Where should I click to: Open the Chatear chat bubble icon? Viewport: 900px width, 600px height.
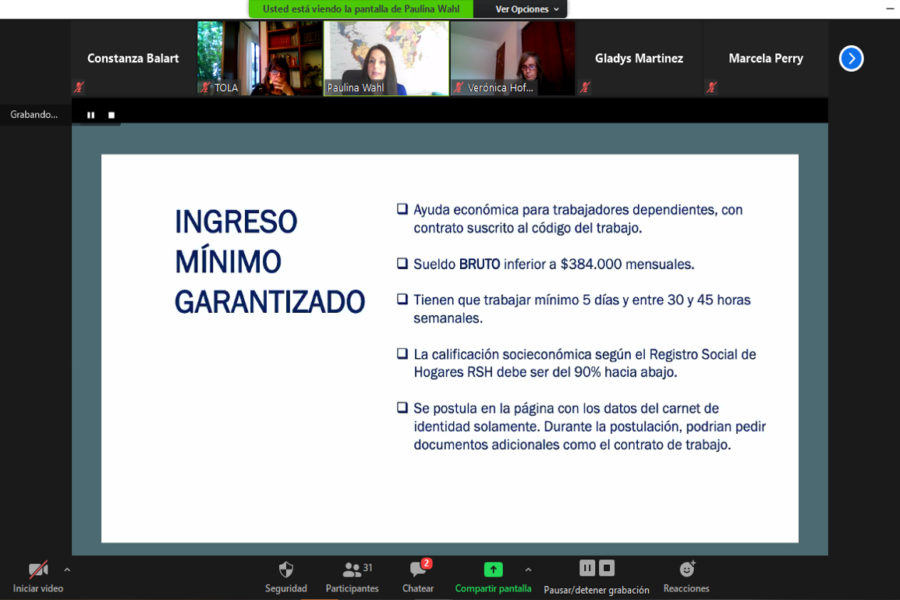[x=417, y=570]
